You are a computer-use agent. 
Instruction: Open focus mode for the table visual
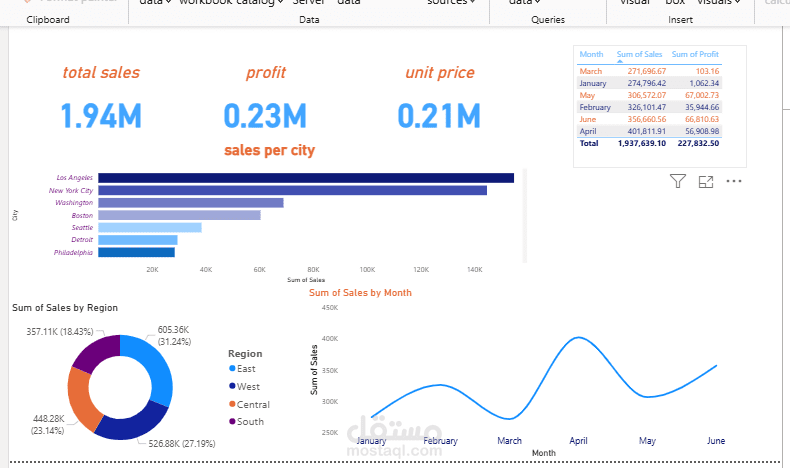[x=706, y=181]
